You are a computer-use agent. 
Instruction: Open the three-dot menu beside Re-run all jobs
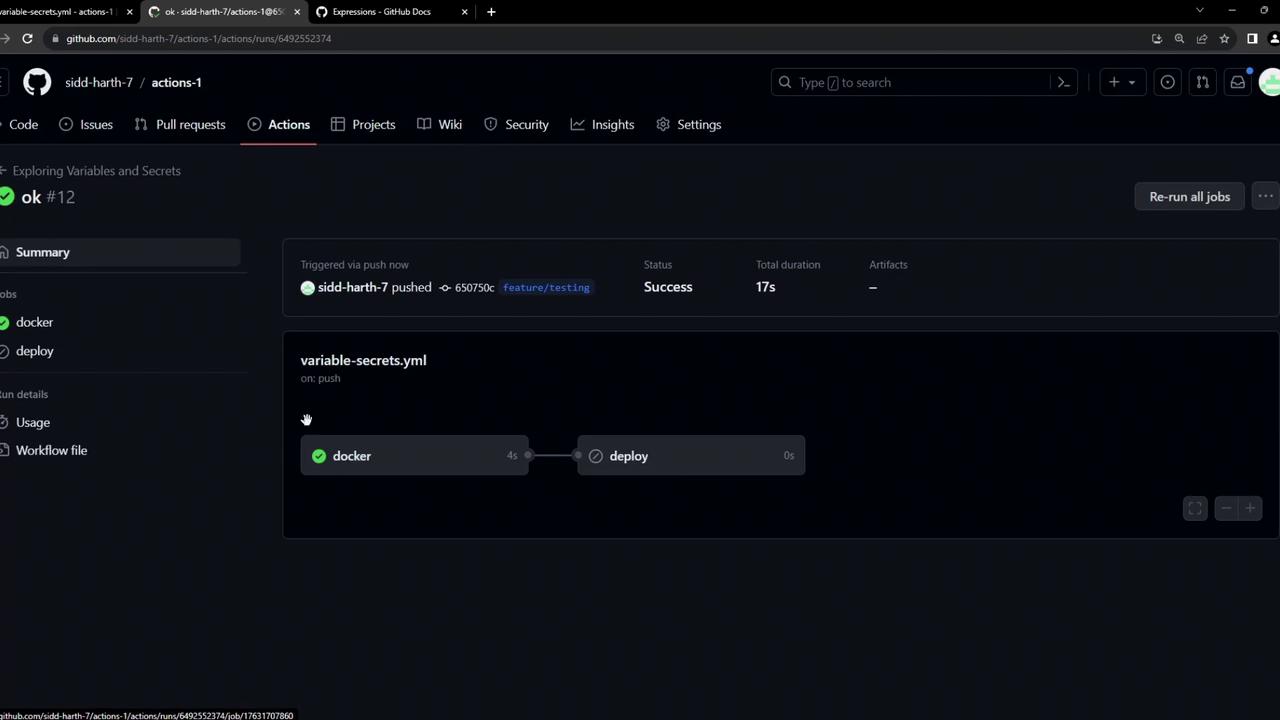1265,197
